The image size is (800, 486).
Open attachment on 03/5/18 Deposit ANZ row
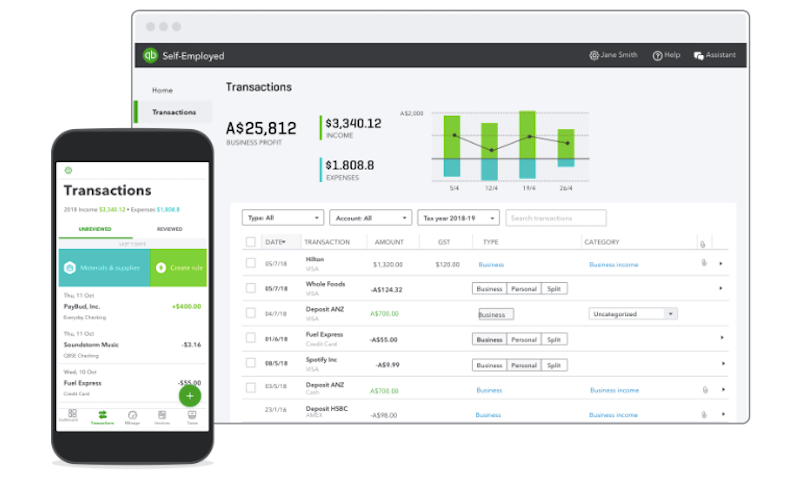[x=705, y=390]
